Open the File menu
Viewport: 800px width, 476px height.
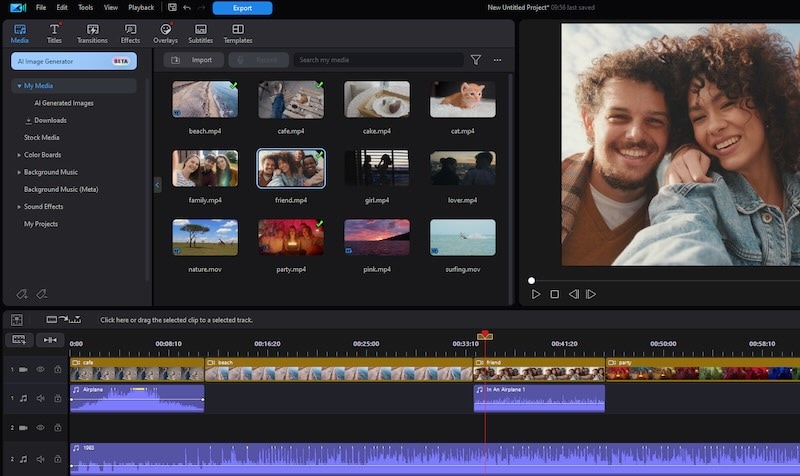click(x=41, y=8)
